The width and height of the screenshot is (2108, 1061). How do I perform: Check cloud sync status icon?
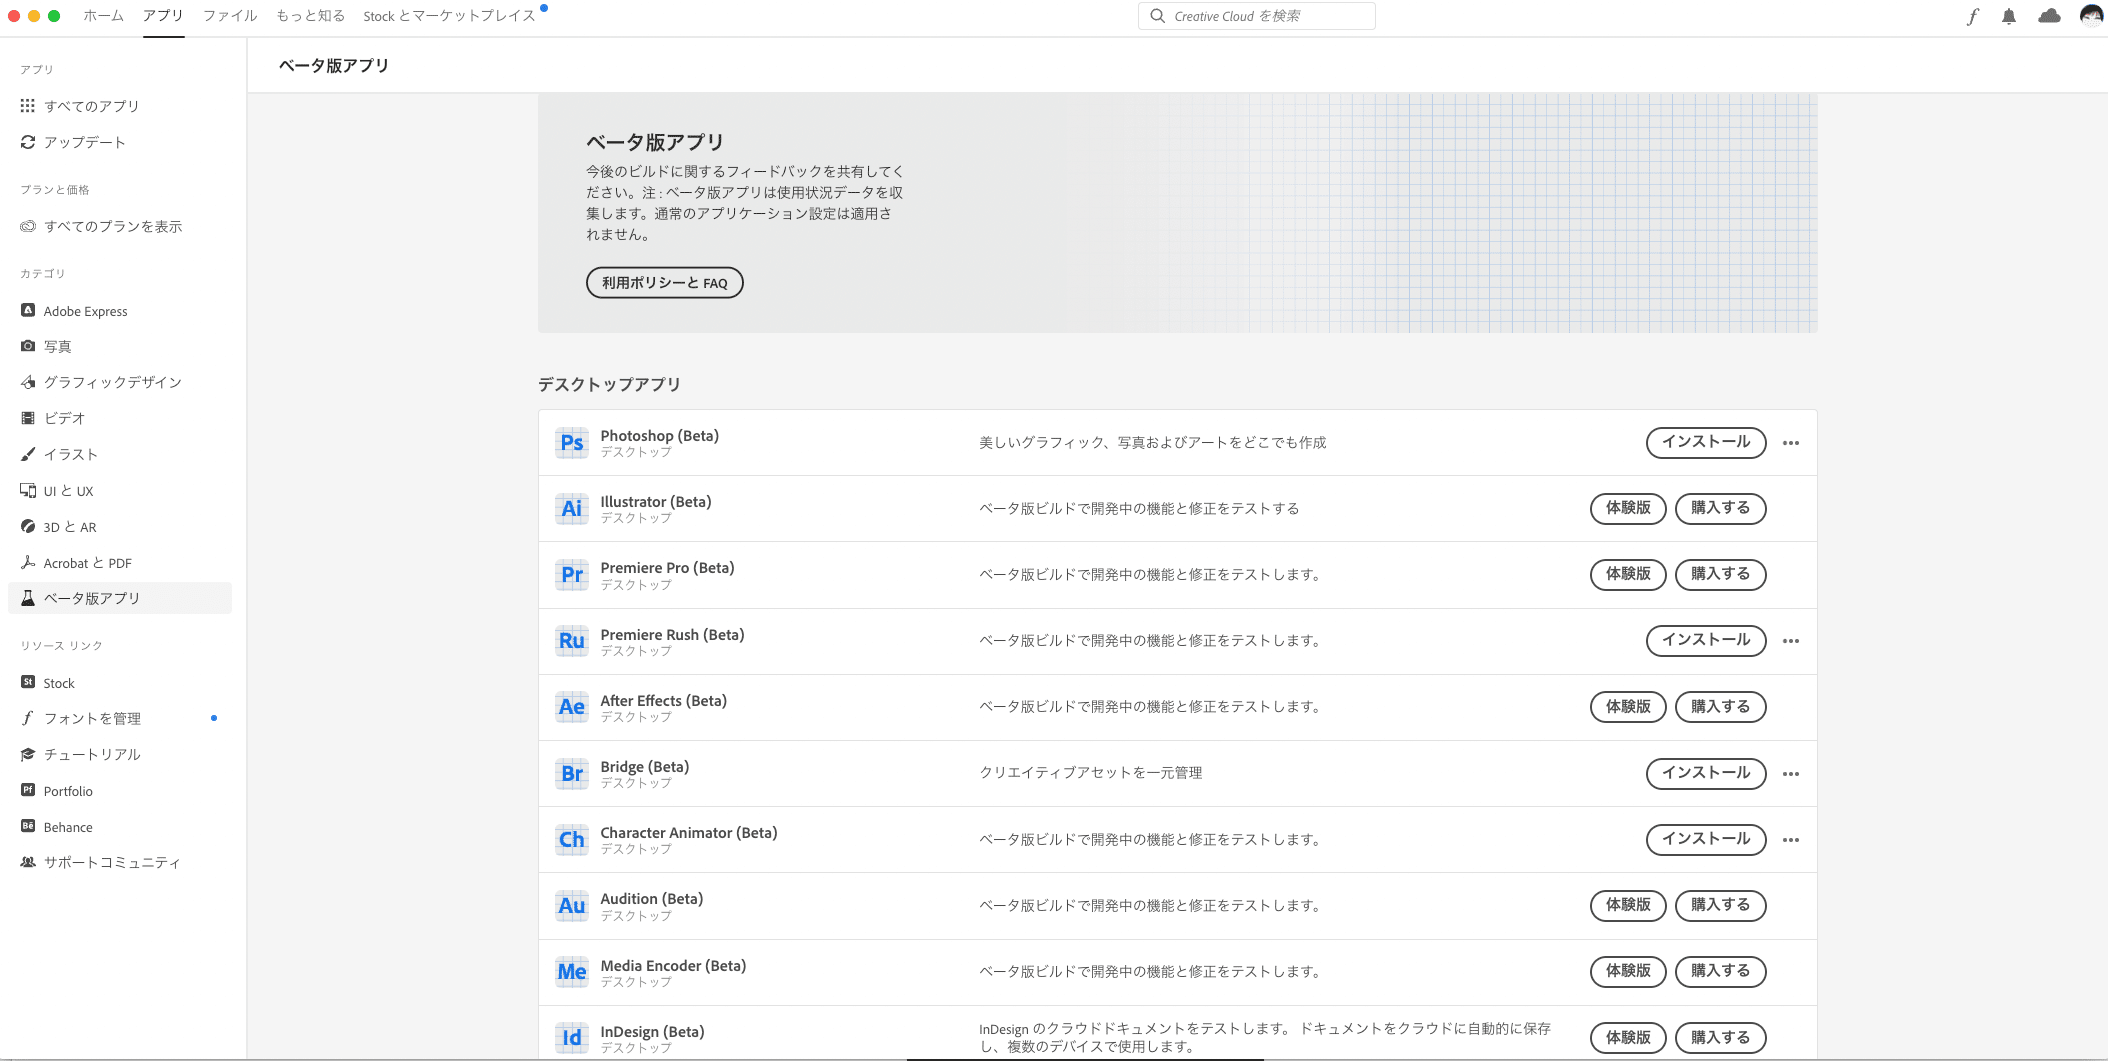[2049, 16]
